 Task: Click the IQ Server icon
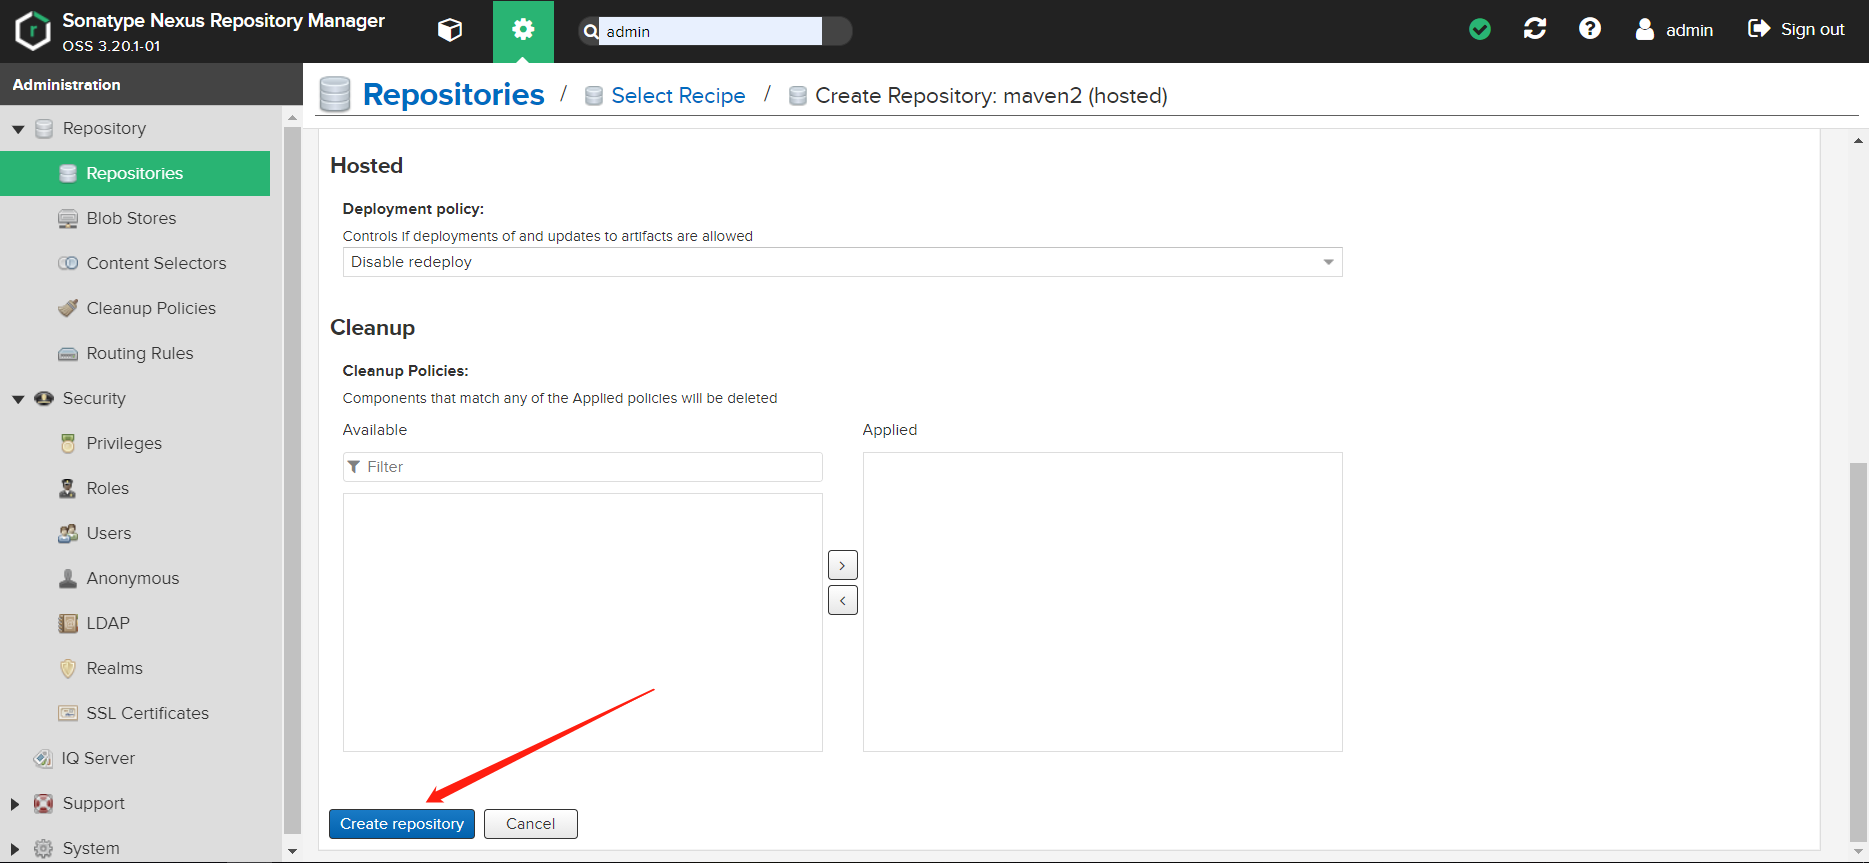[x=43, y=758]
